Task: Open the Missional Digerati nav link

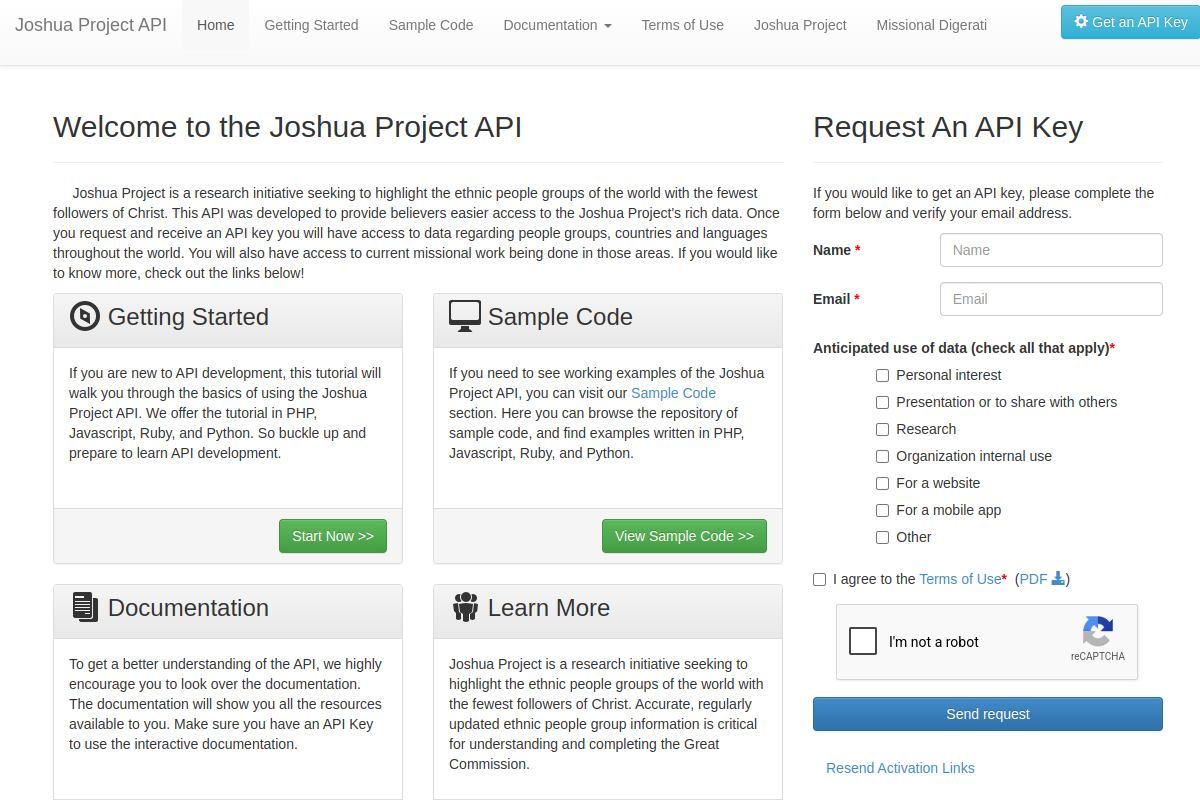Action: (932, 25)
